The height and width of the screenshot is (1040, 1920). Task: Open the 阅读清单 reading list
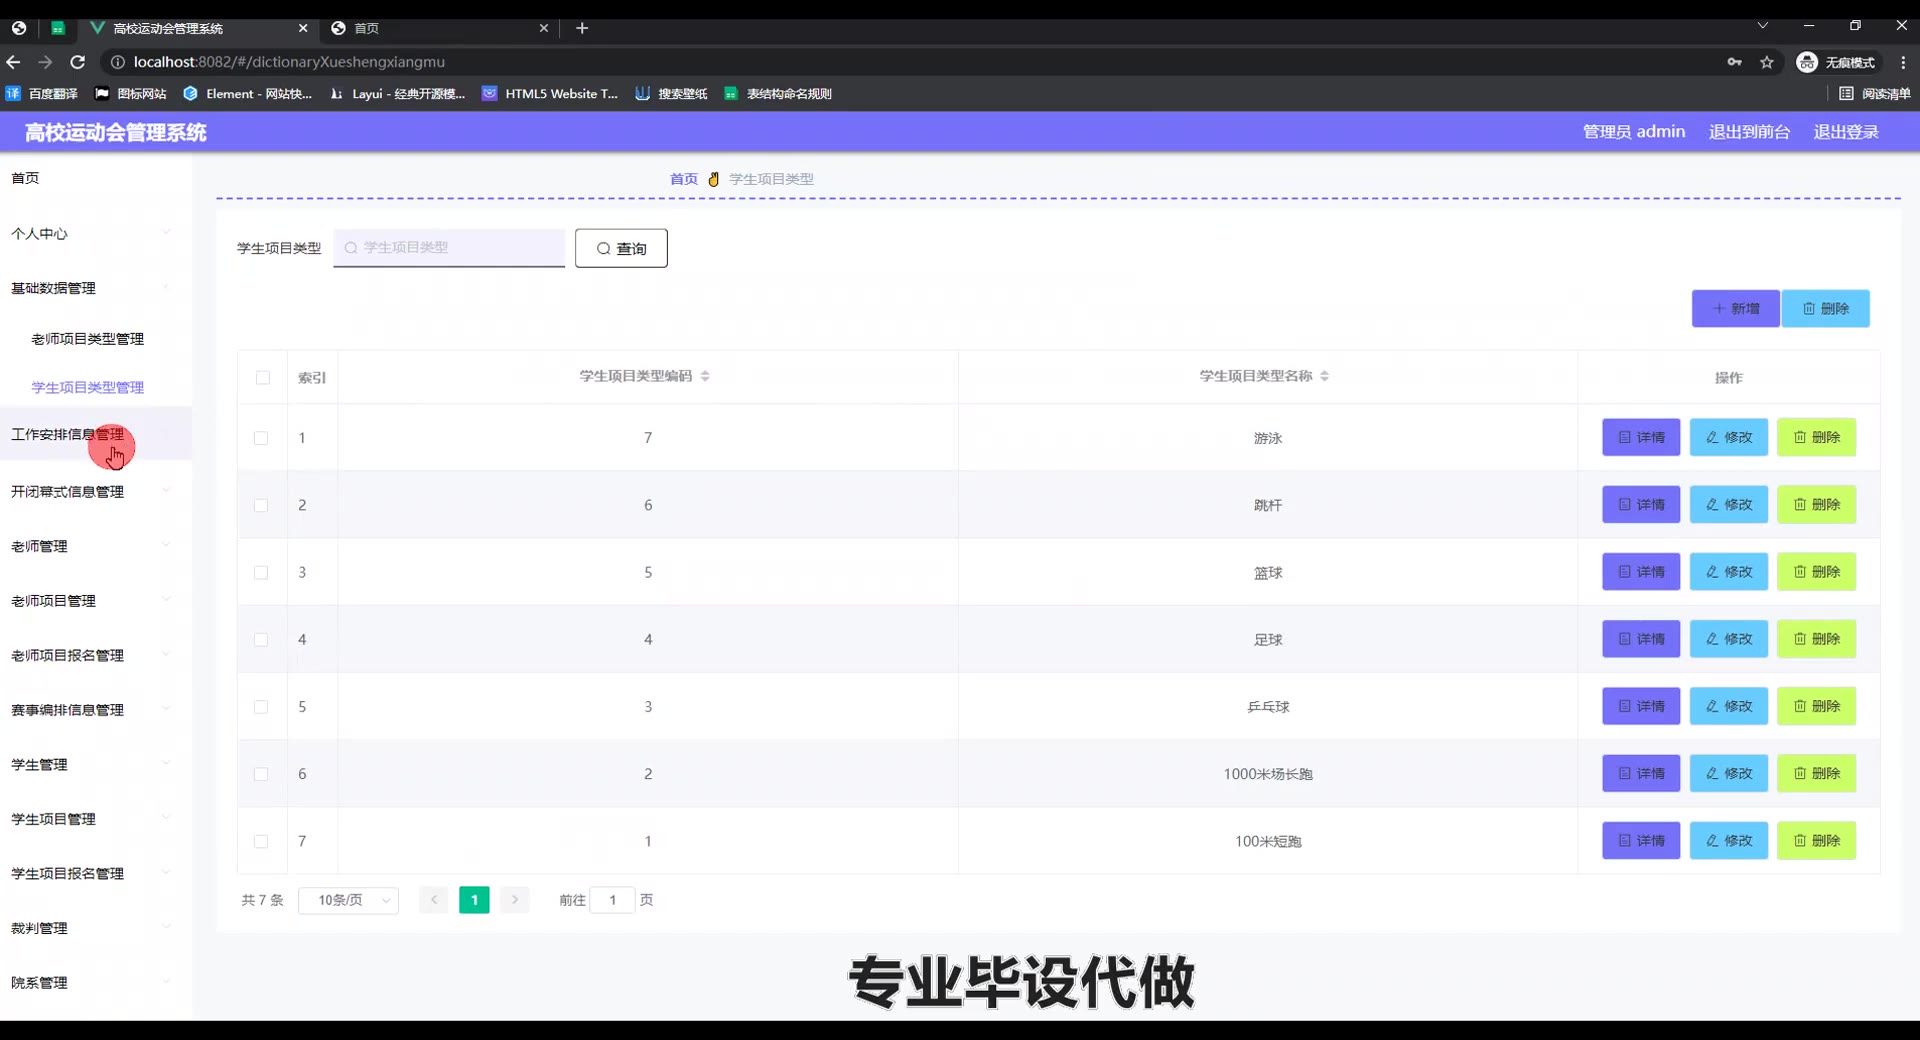tap(1875, 94)
